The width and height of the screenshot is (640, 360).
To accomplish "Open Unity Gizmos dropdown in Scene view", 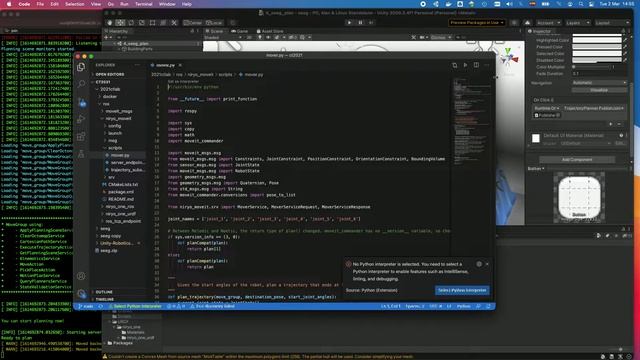I will pos(441,37).
